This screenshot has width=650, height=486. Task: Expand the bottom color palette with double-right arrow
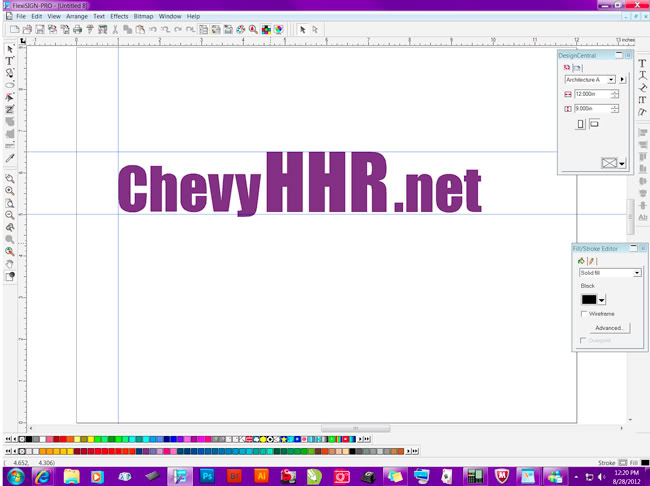(415, 451)
